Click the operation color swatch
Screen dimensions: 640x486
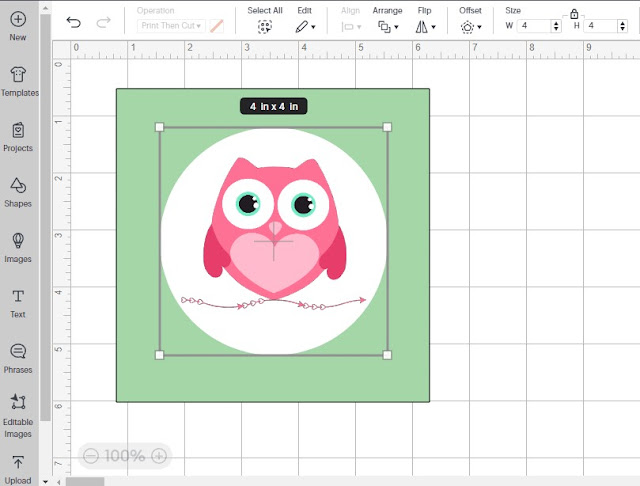(x=216, y=26)
